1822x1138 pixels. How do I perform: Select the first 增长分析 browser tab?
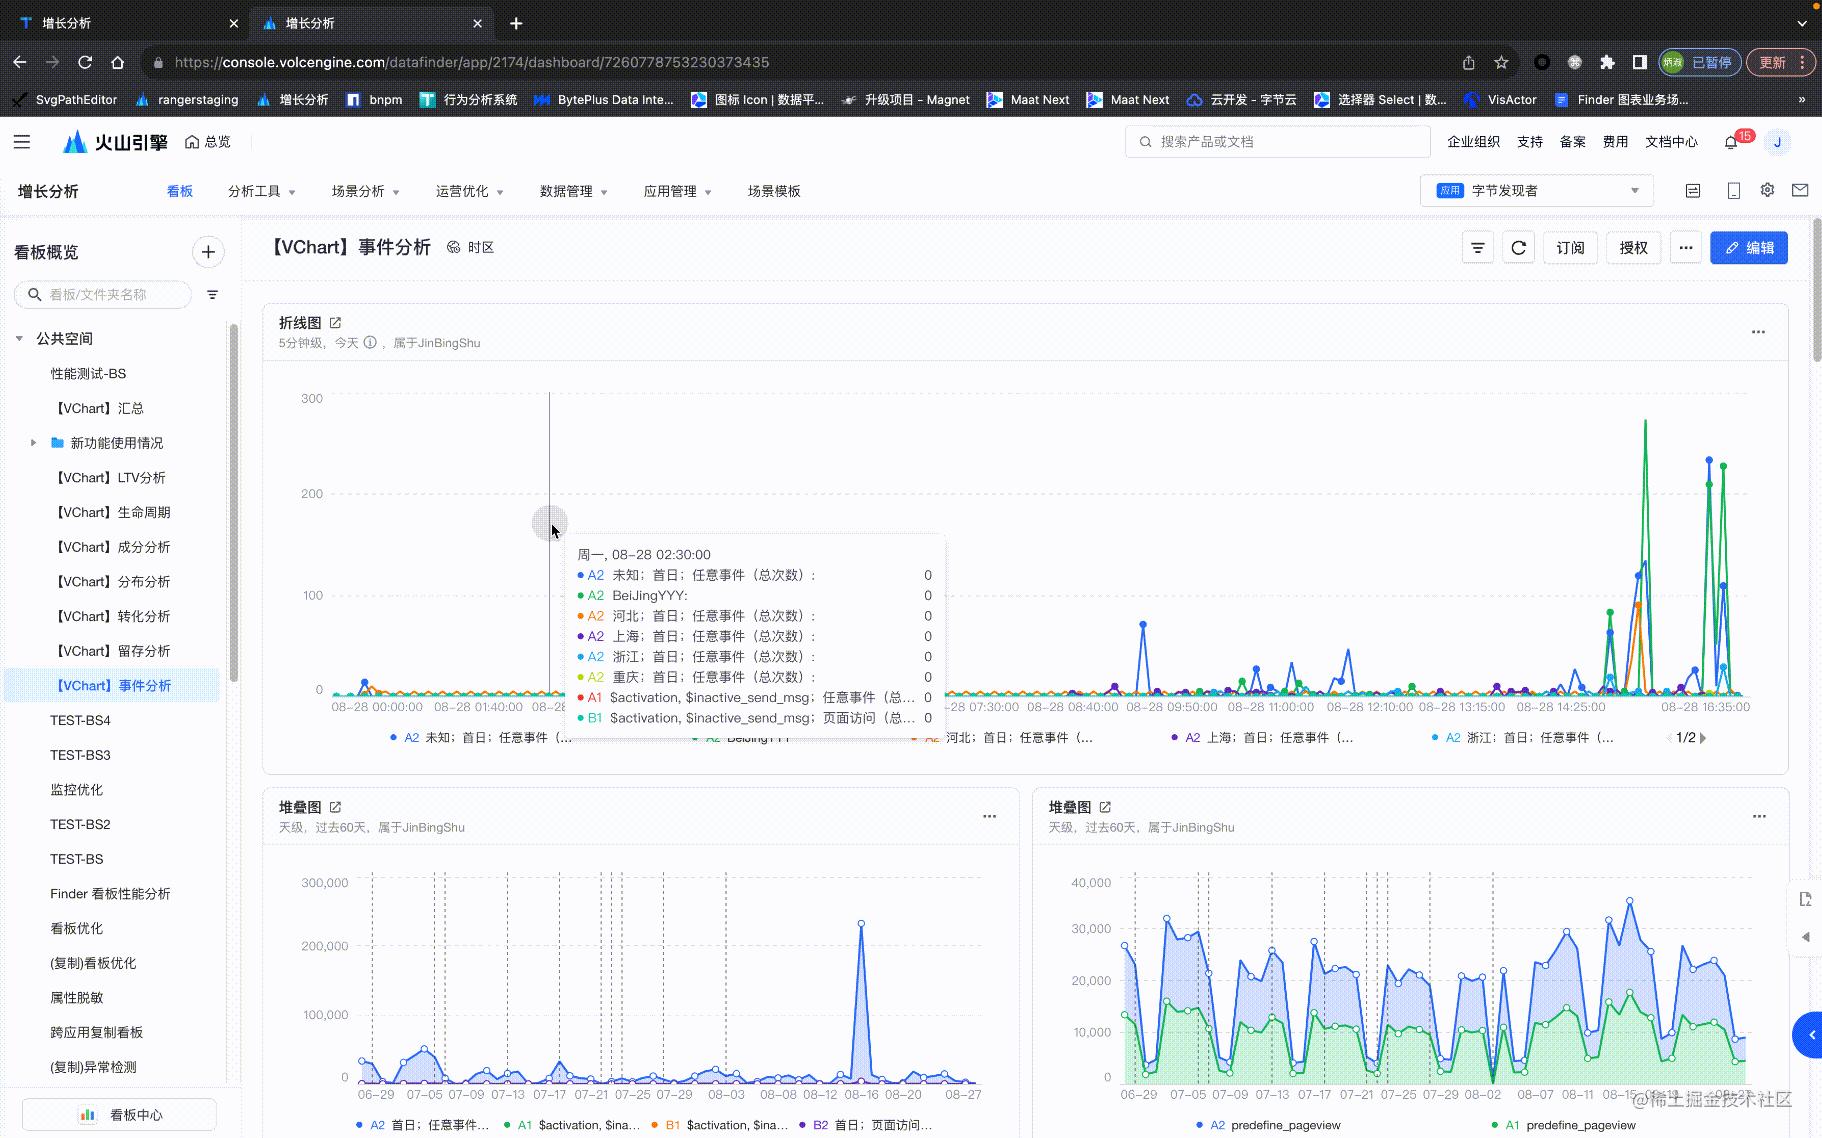(x=120, y=22)
